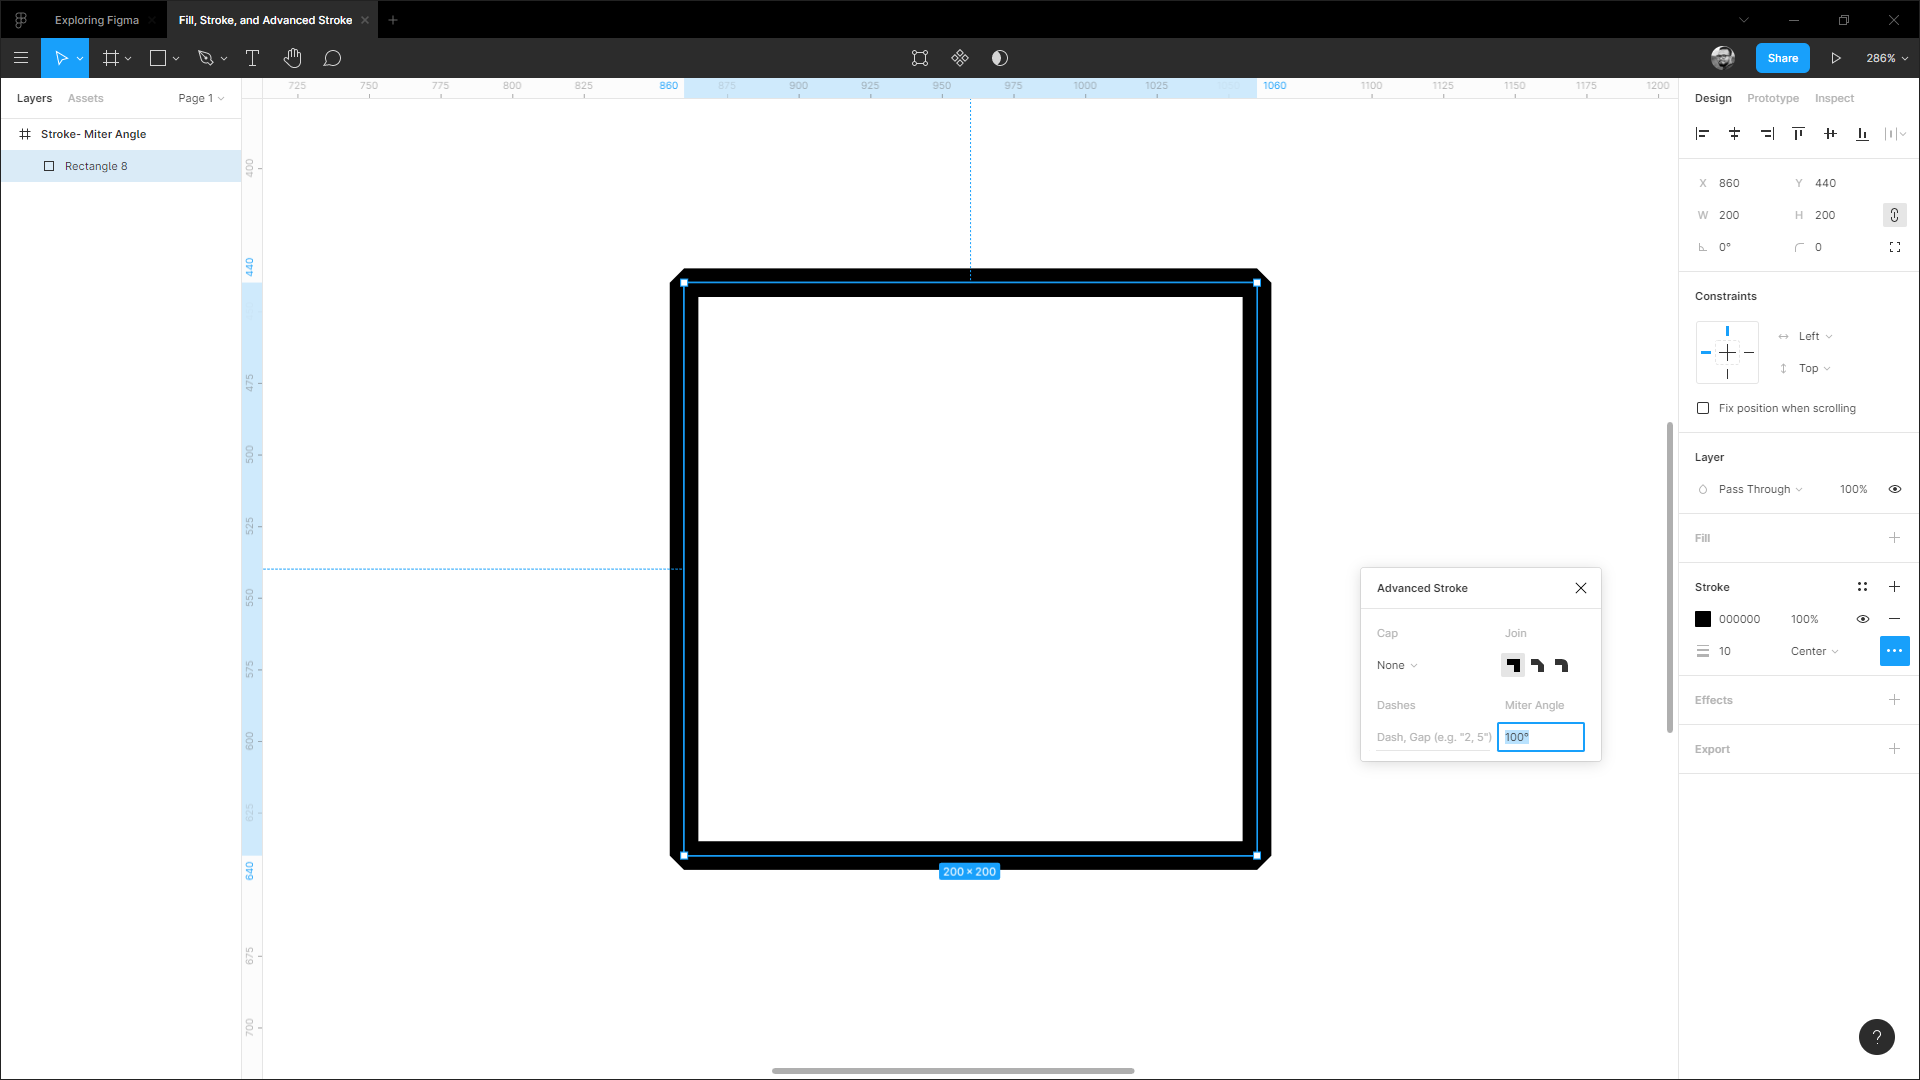Toggle stroke visibility eye icon
Viewport: 1920px width, 1080px height.
coord(1862,619)
